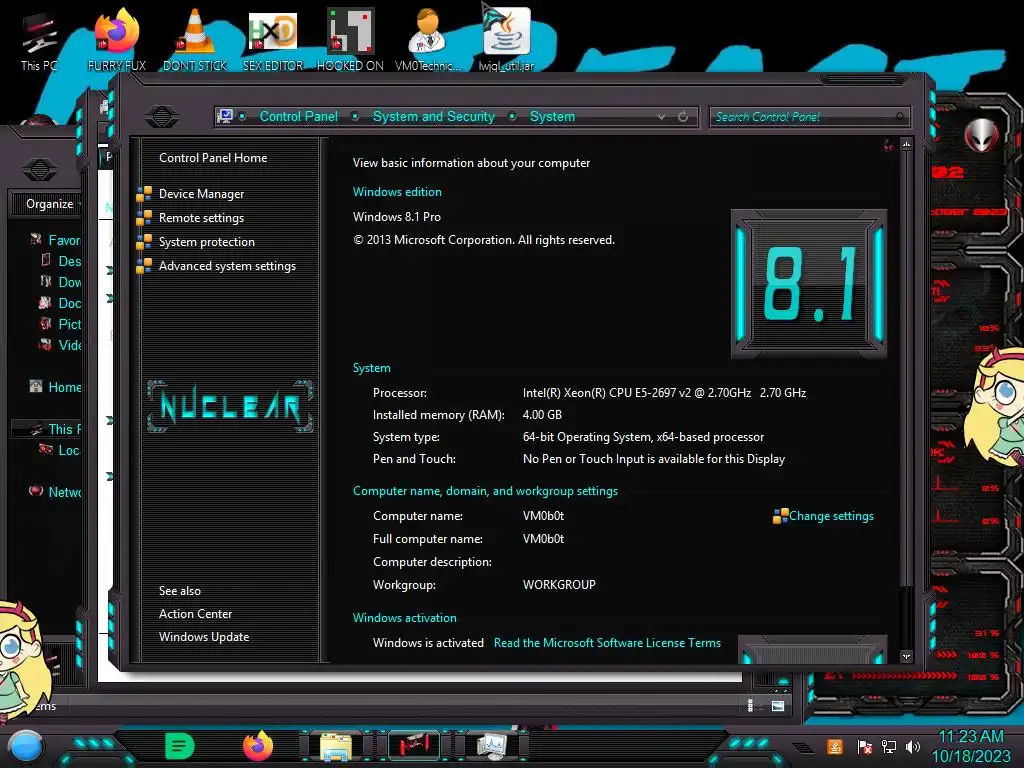Open the address bar history dropdown

tap(662, 117)
